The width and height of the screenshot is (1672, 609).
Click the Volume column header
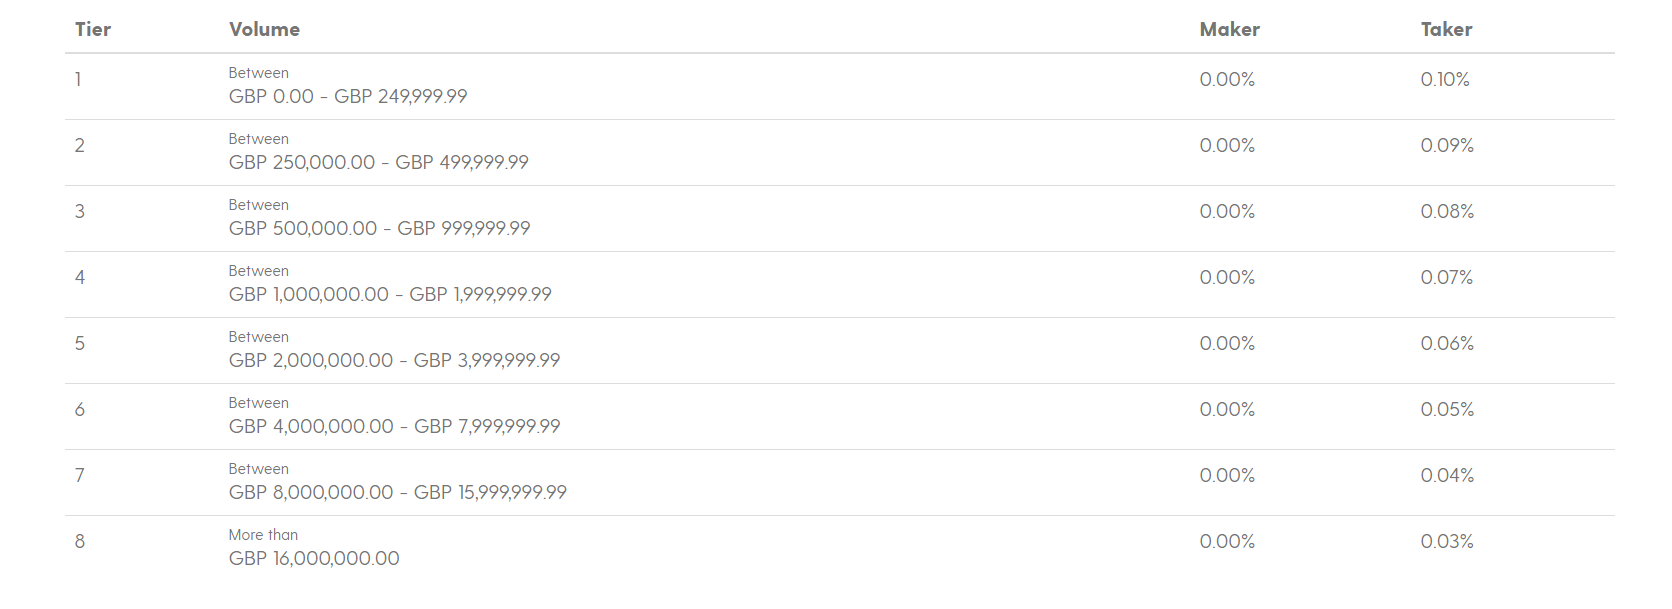coord(264,29)
